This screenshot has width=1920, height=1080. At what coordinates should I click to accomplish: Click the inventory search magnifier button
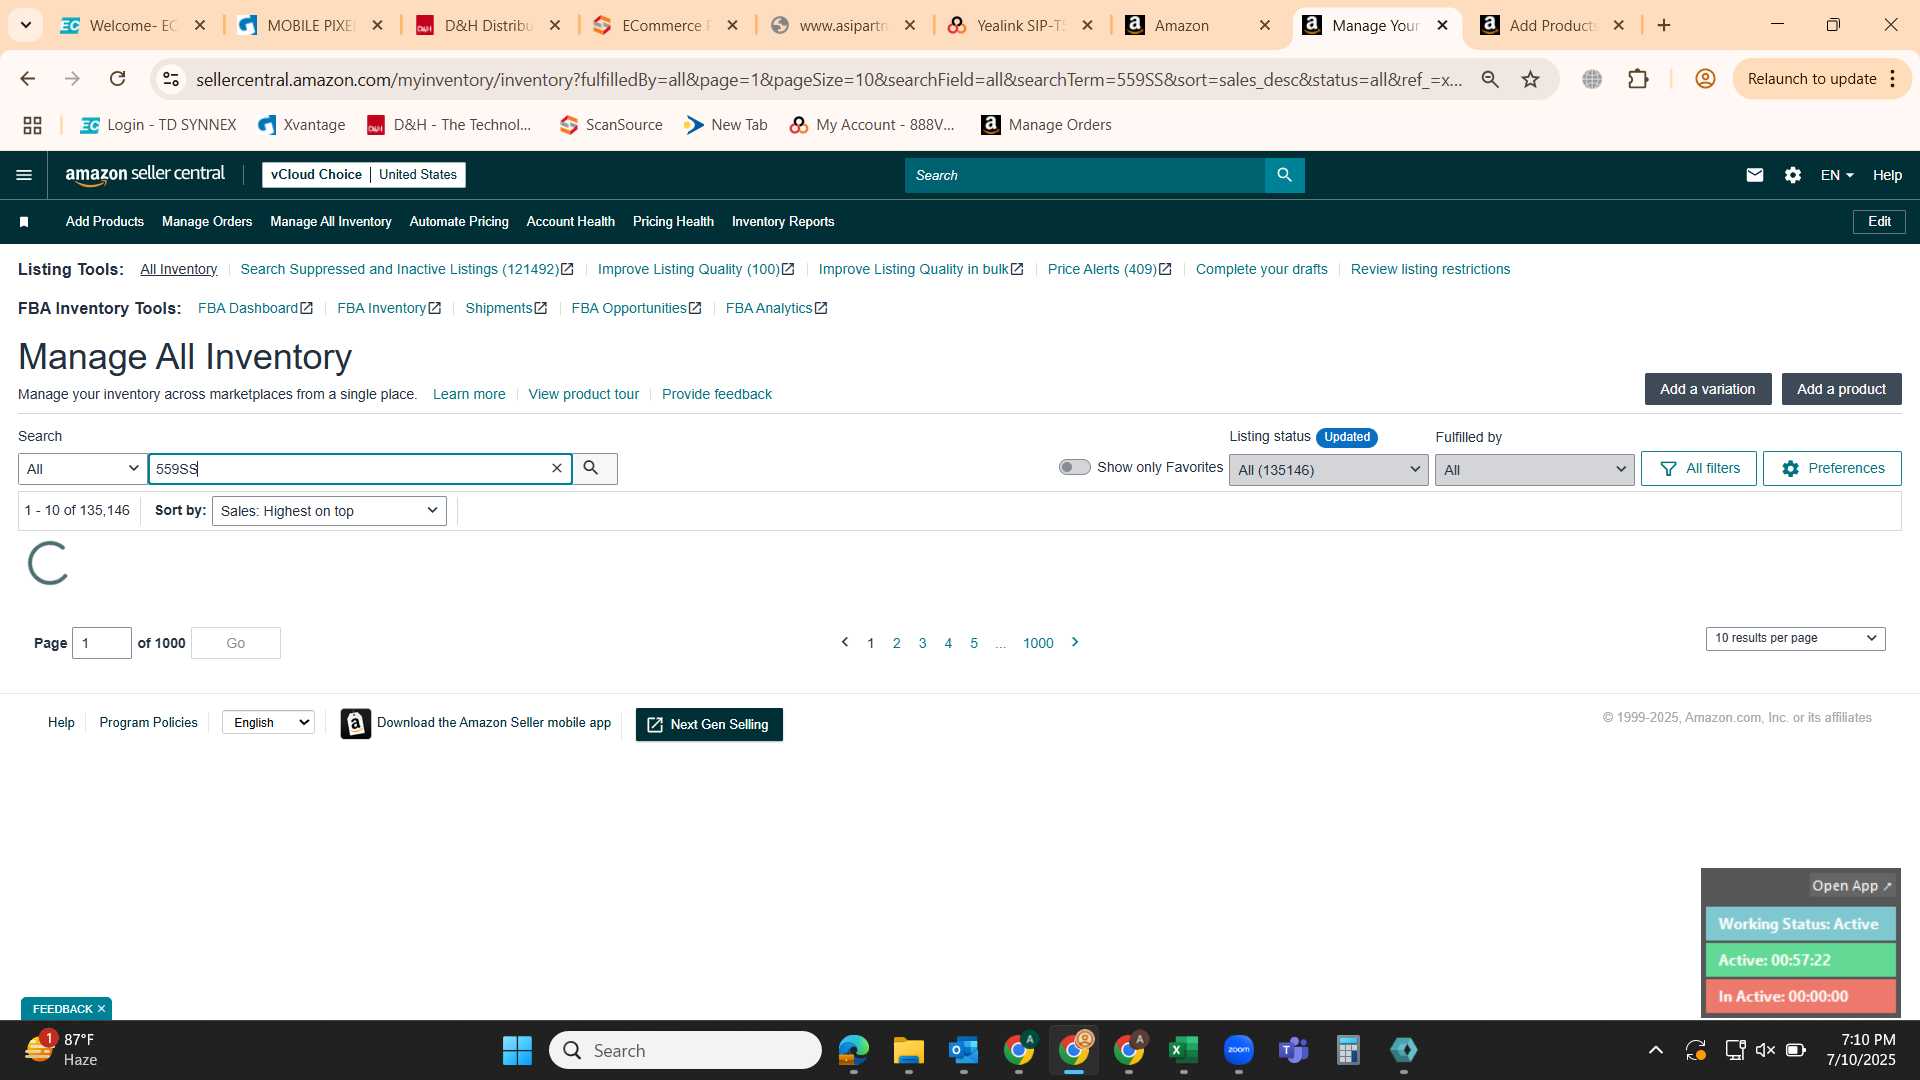pyautogui.click(x=594, y=468)
